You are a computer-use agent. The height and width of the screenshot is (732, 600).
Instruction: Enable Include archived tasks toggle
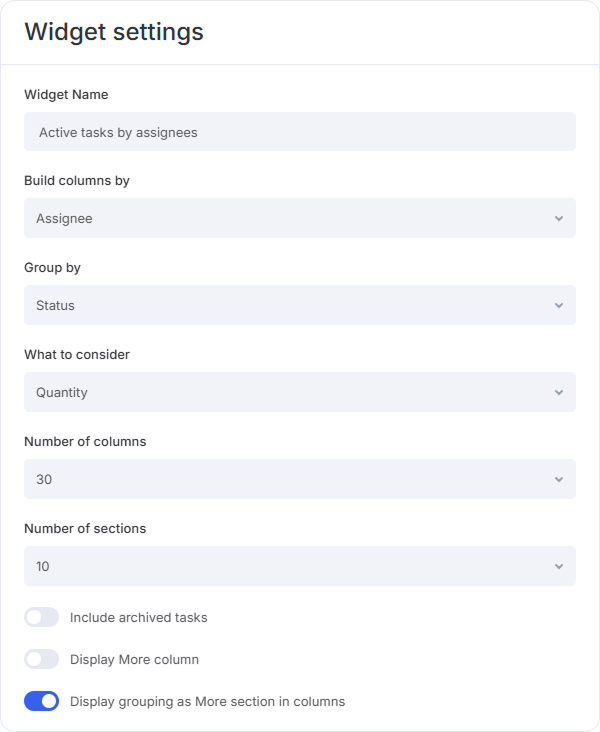(x=41, y=617)
